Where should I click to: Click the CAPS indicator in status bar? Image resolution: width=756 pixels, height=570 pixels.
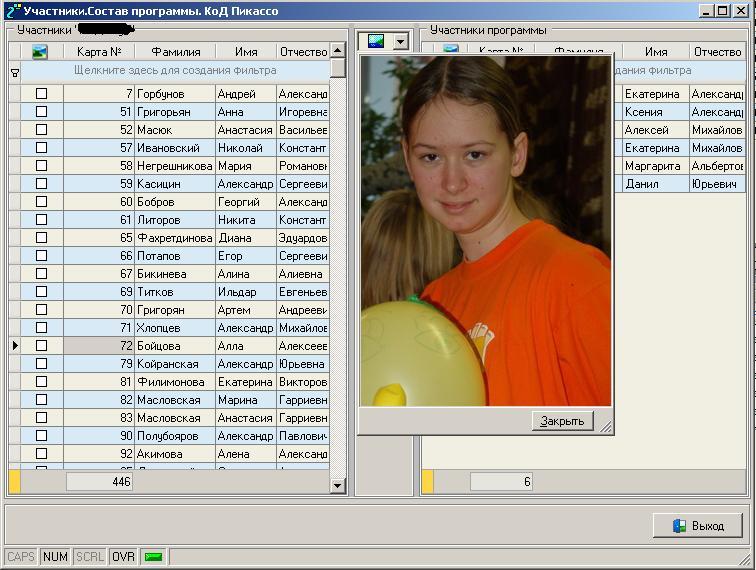tap(21, 557)
